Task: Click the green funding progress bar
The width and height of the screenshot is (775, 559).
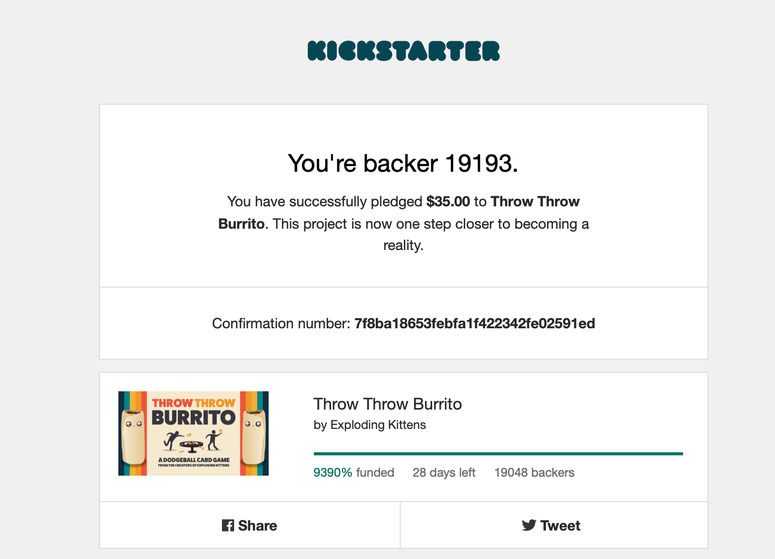Action: pos(498,453)
